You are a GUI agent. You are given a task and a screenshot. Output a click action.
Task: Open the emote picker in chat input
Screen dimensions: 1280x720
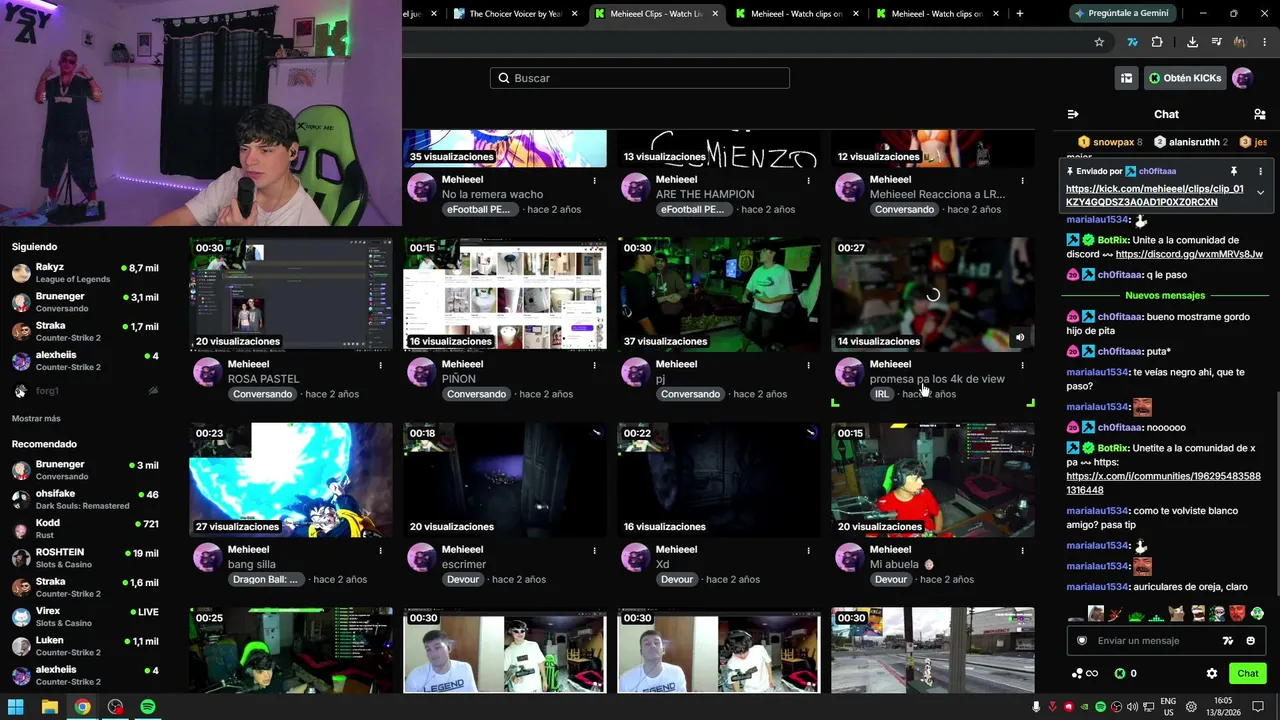click(x=1251, y=641)
